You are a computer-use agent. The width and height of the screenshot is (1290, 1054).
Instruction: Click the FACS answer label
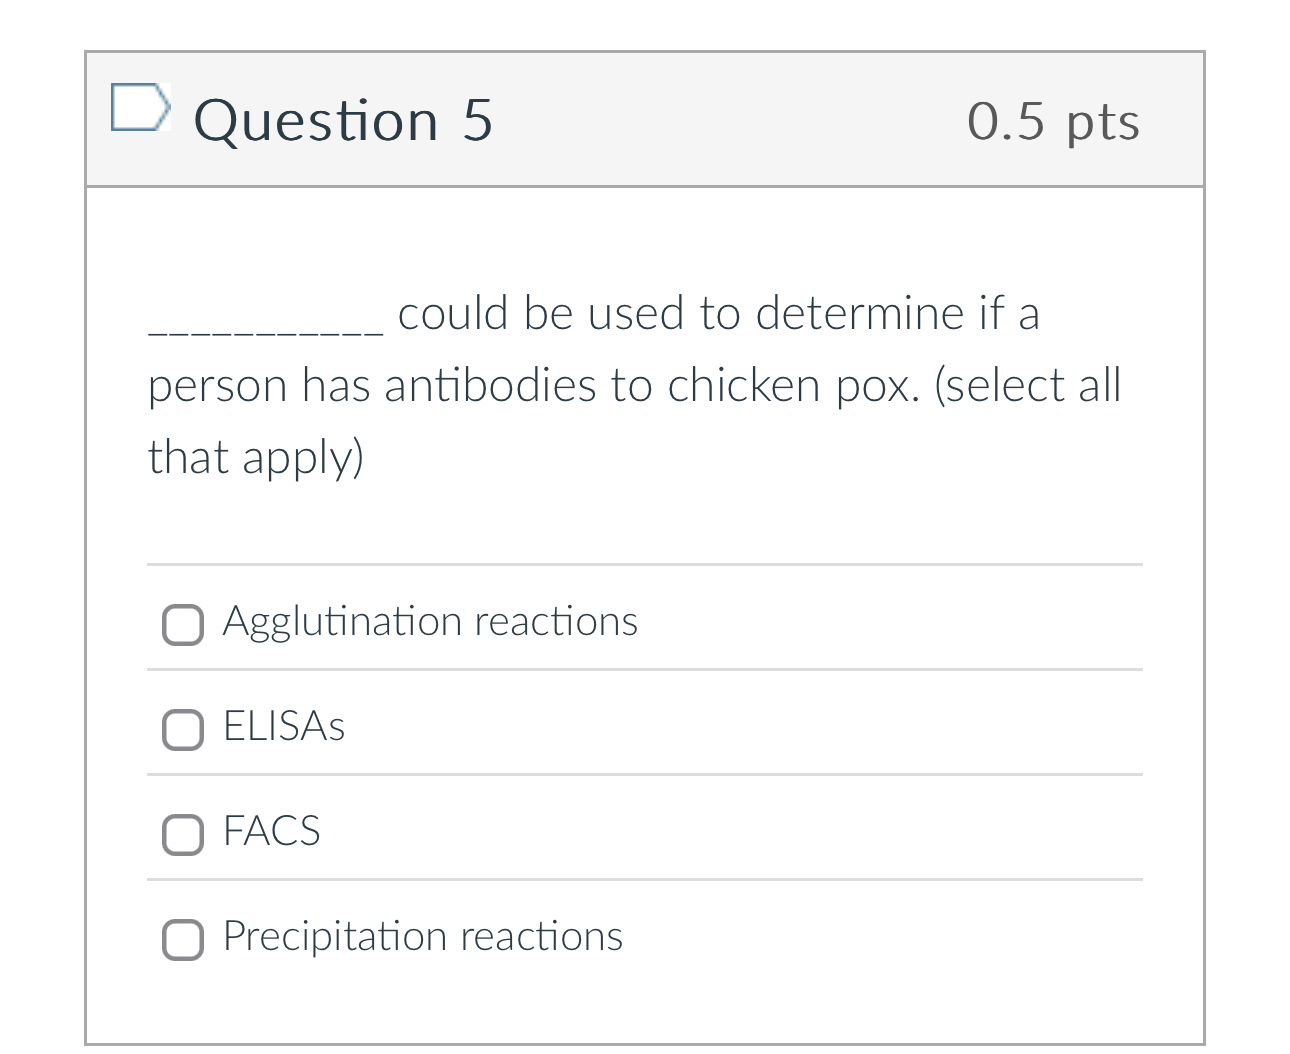coord(270,831)
